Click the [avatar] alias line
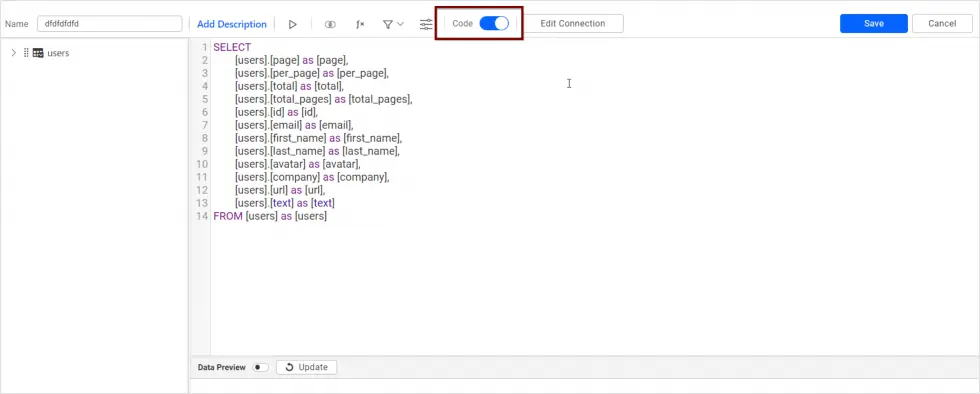The width and height of the screenshot is (980, 394). 298,164
